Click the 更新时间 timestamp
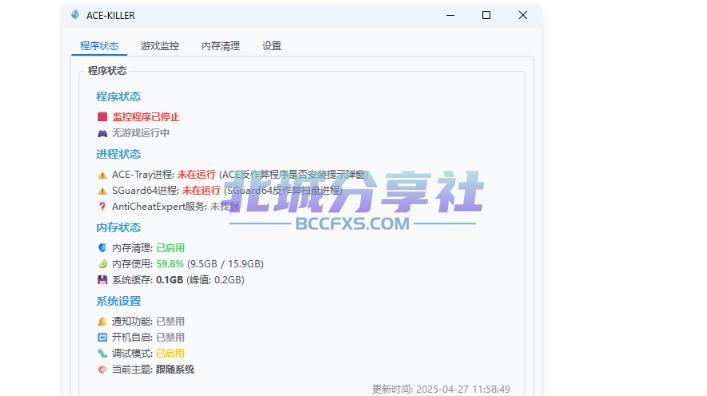707x396 pixels. [441, 389]
